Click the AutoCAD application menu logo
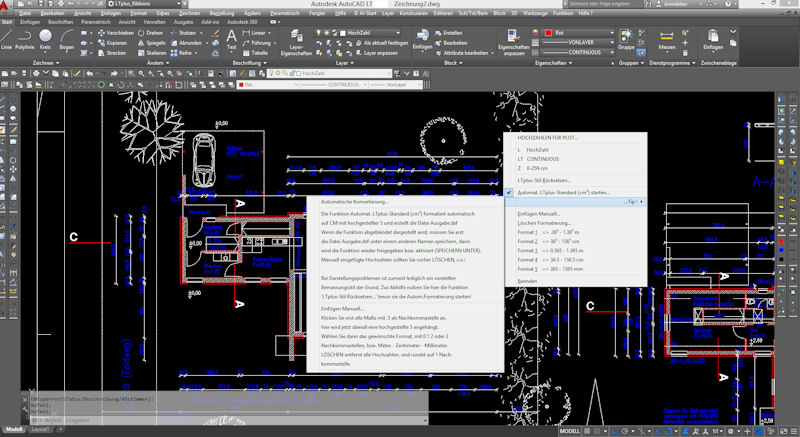This screenshot has height=437, width=800. (x=5, y=4)
